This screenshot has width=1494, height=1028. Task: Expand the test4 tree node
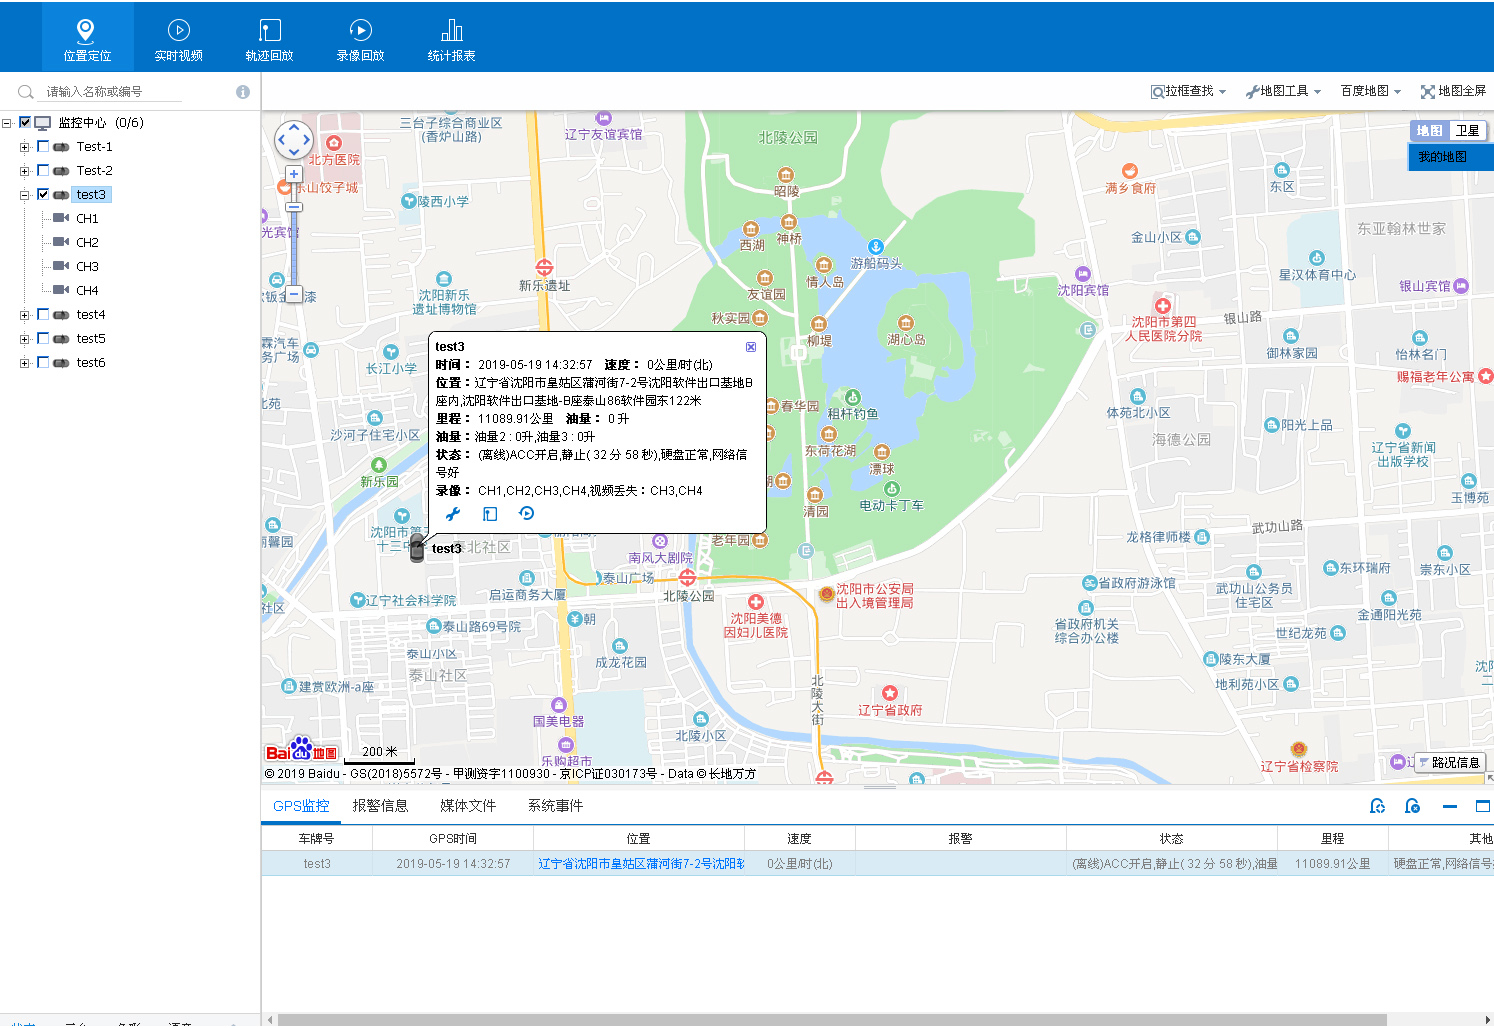click(x=24, y=315)
